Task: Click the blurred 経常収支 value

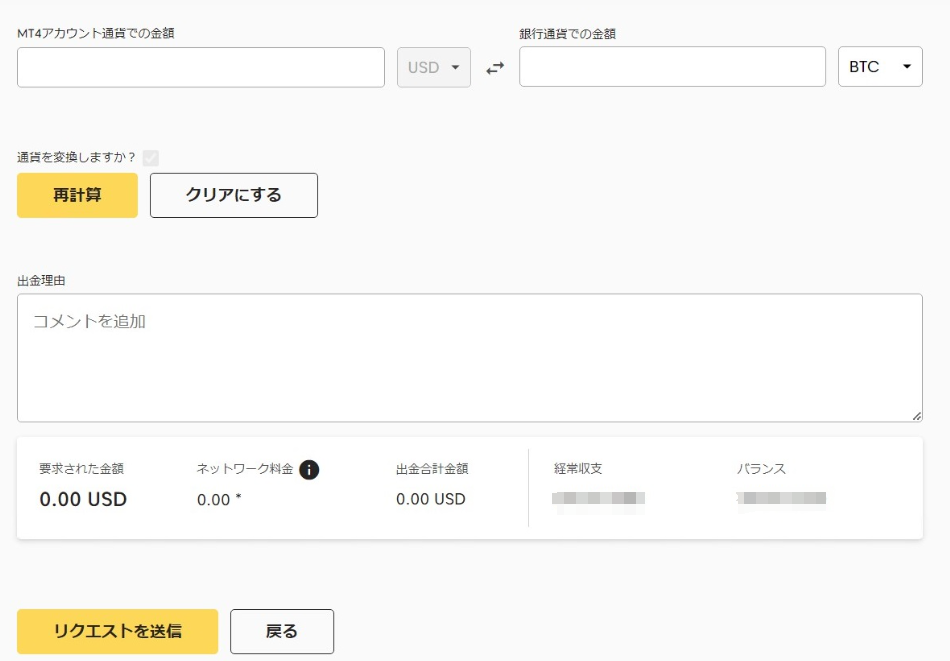Action: coord(599,499)
